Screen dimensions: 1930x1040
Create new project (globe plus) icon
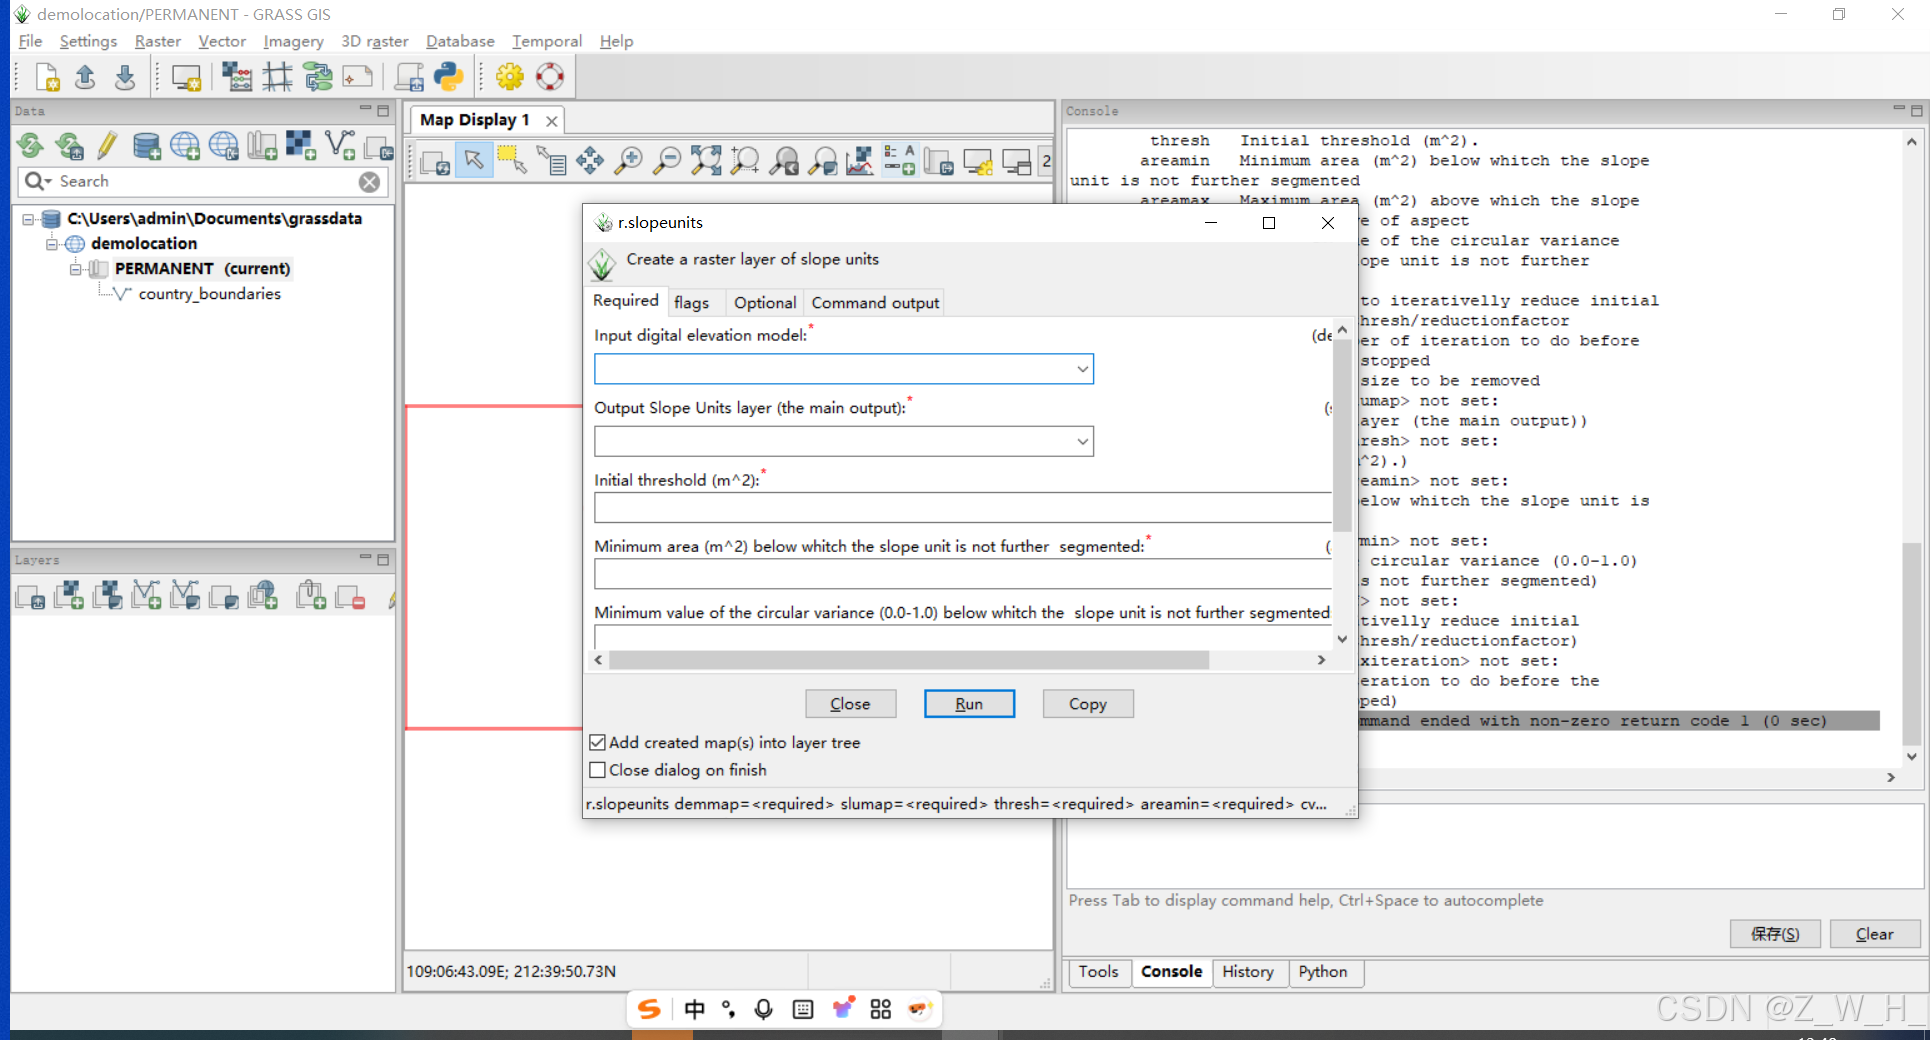185,146
